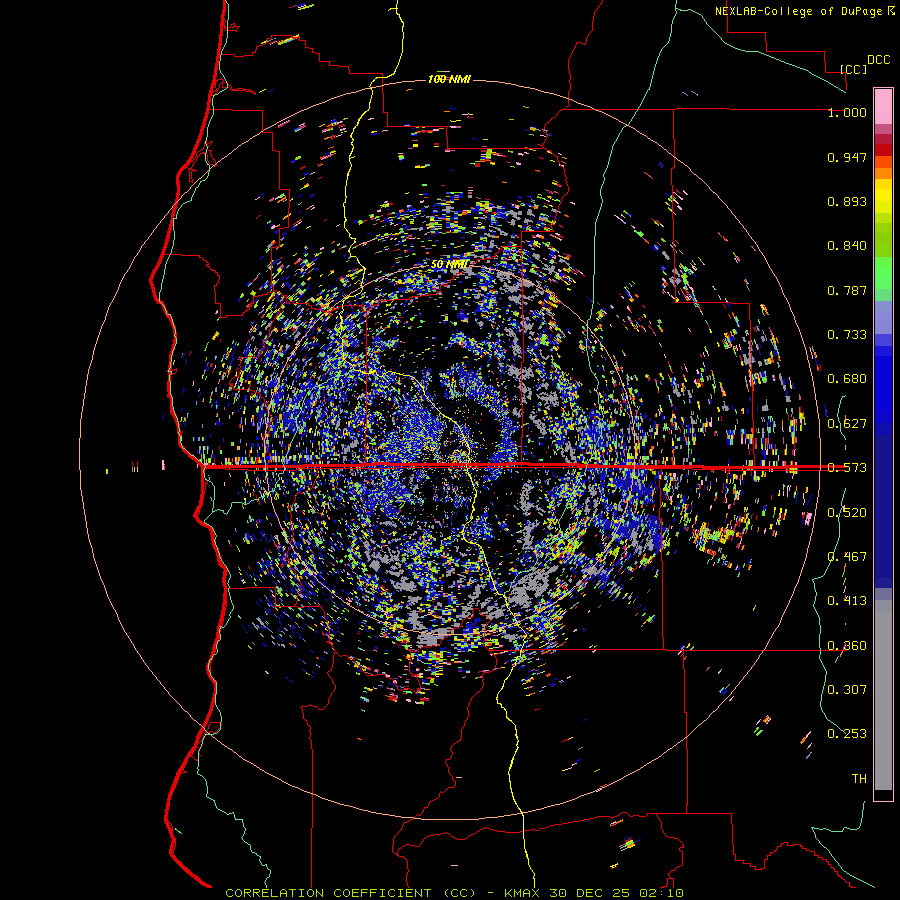Pick the bright green color bar segment
This screenshot has width=900, height=900.
tap(883, 273)
